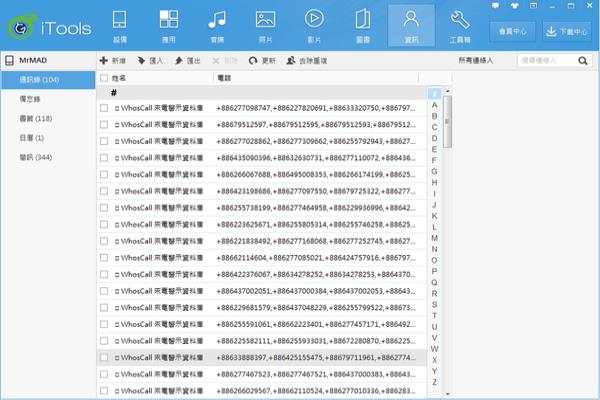Toggle the select-all checkbox in the header row
Image resolution: width=600 pixels, height=400 pixels.
coord(104,78)
